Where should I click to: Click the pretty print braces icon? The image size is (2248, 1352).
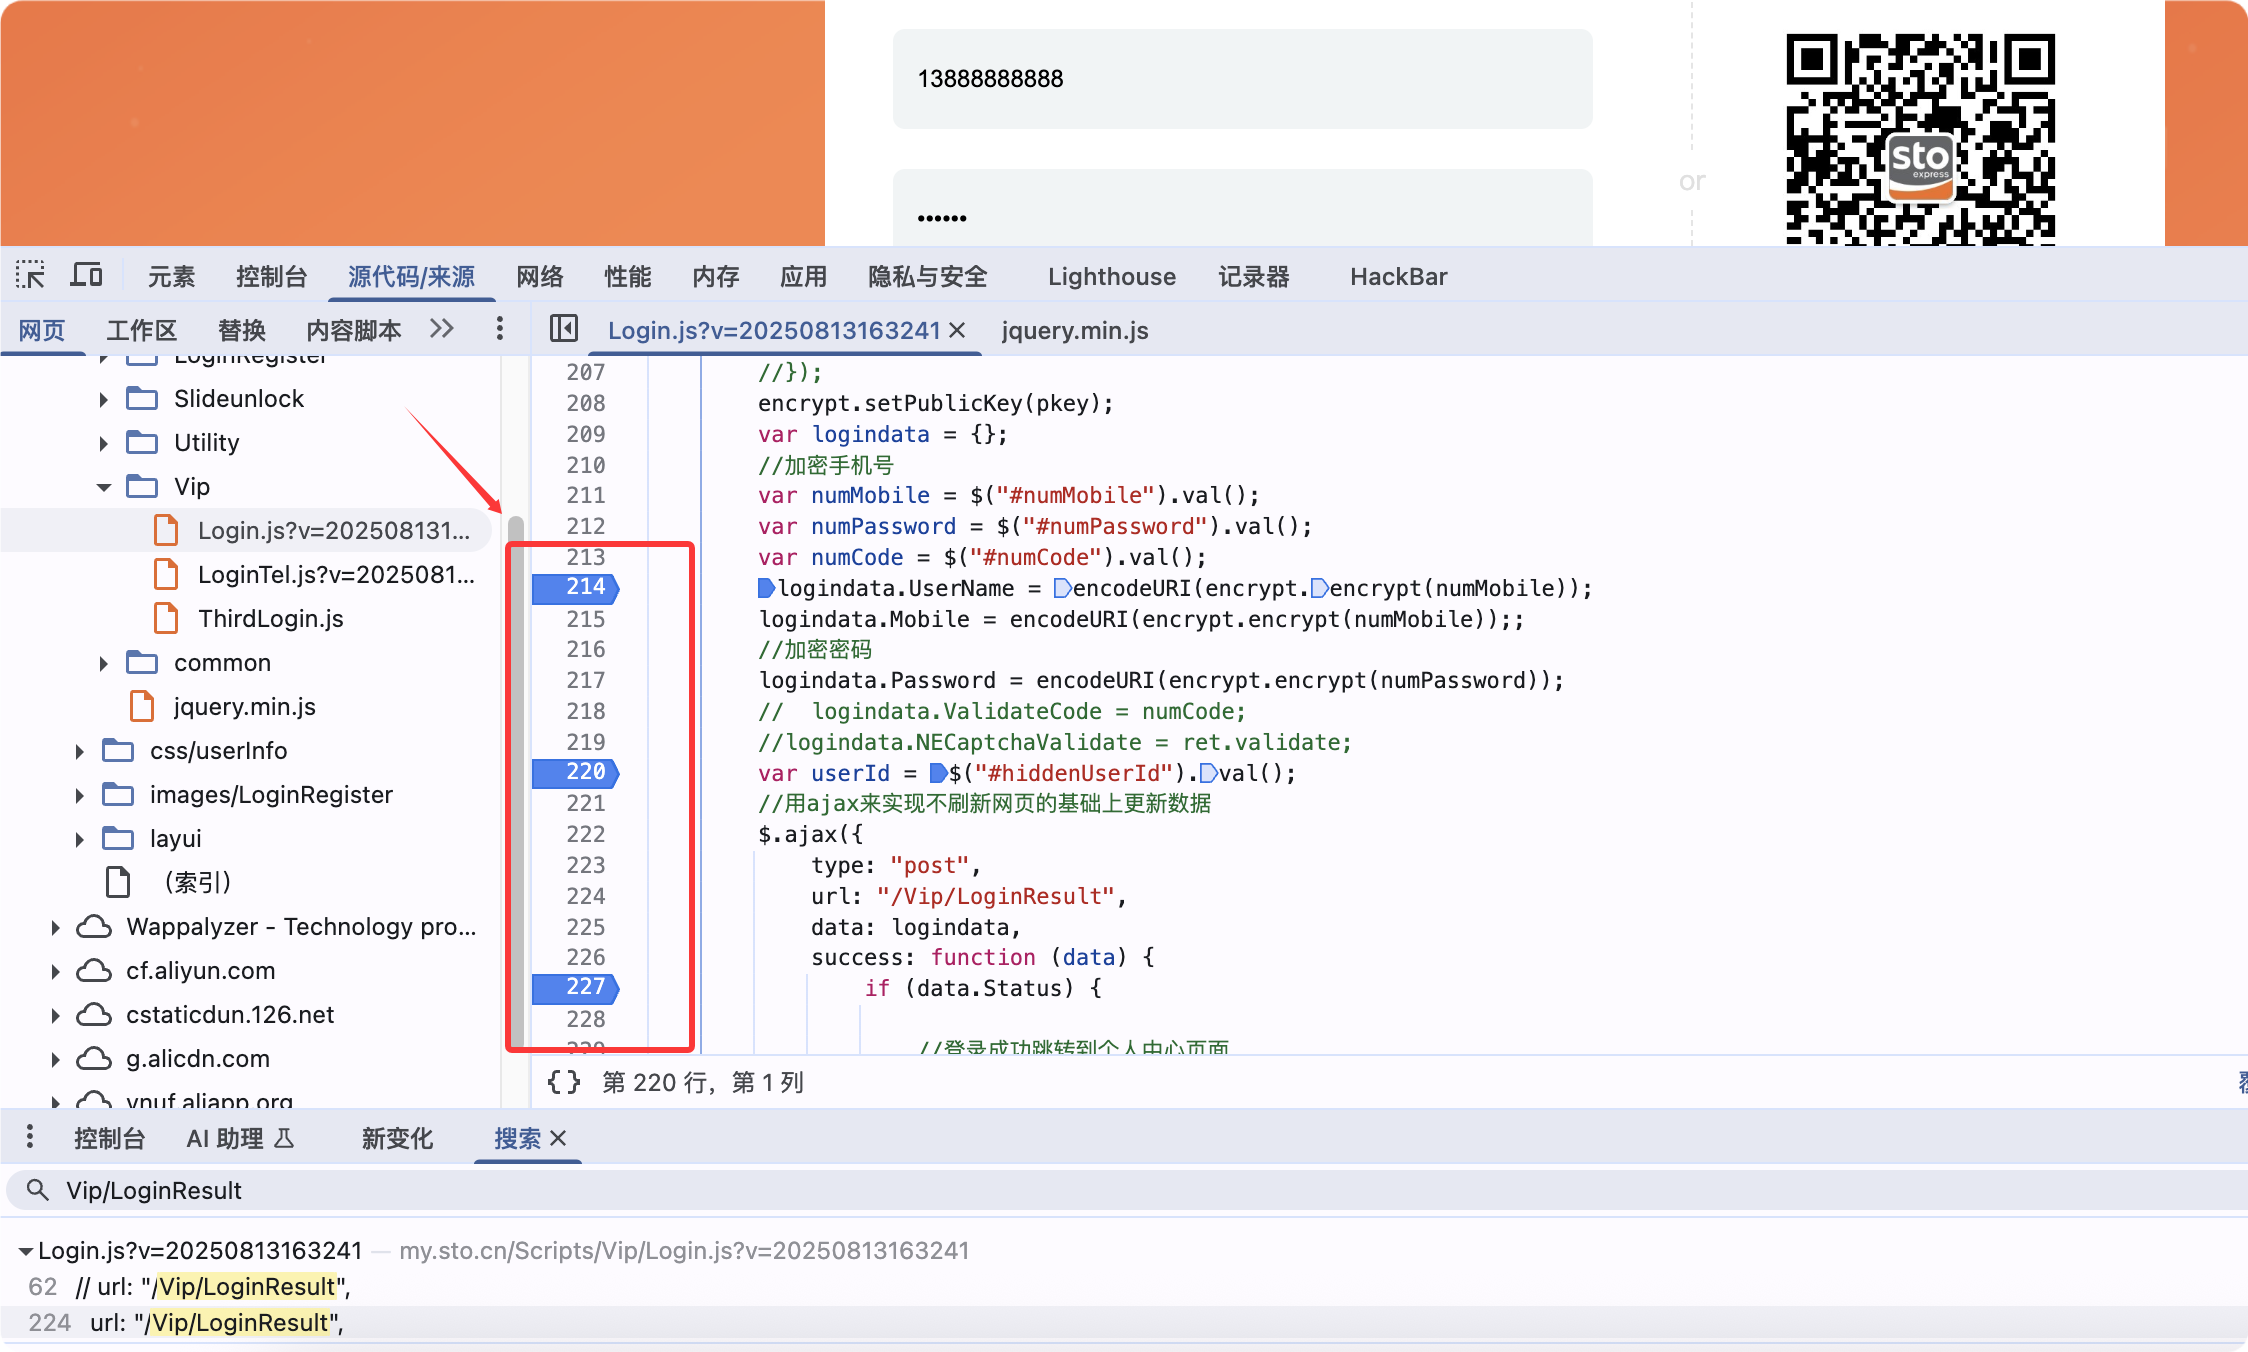coord(564,1082)
